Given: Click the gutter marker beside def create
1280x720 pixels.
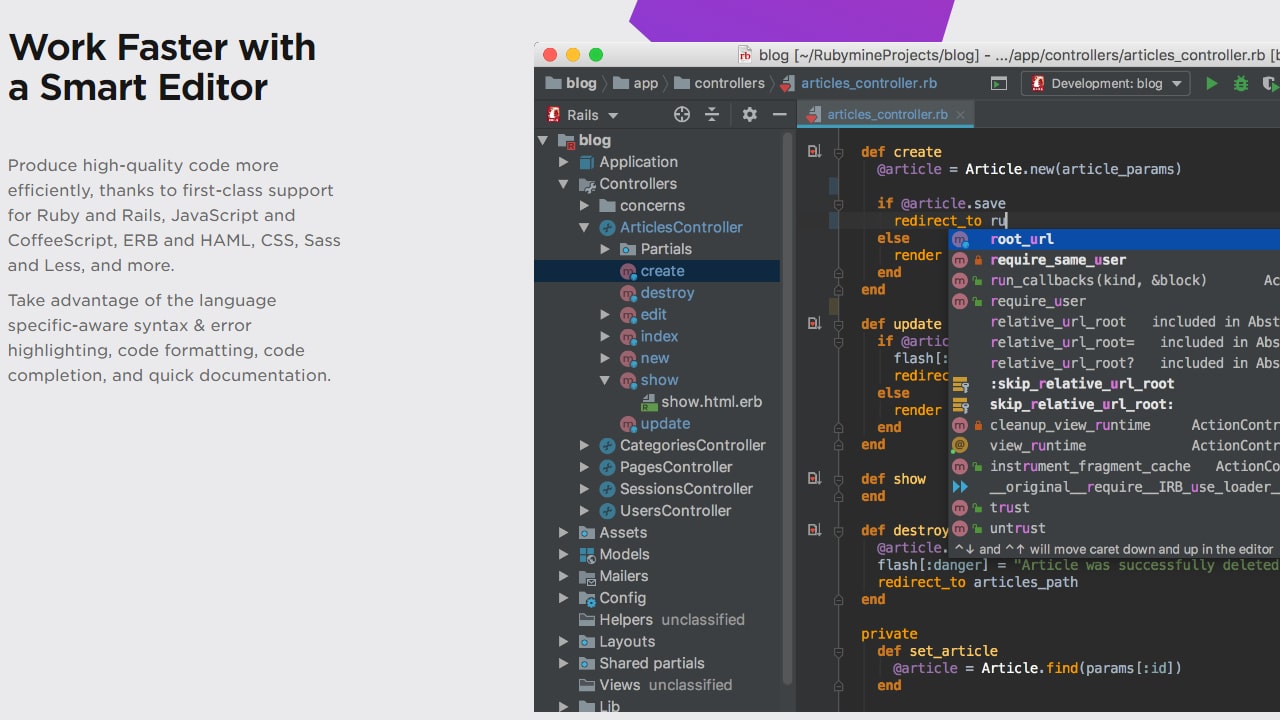Looking at the screenshot, I should [x=814, y=152].
